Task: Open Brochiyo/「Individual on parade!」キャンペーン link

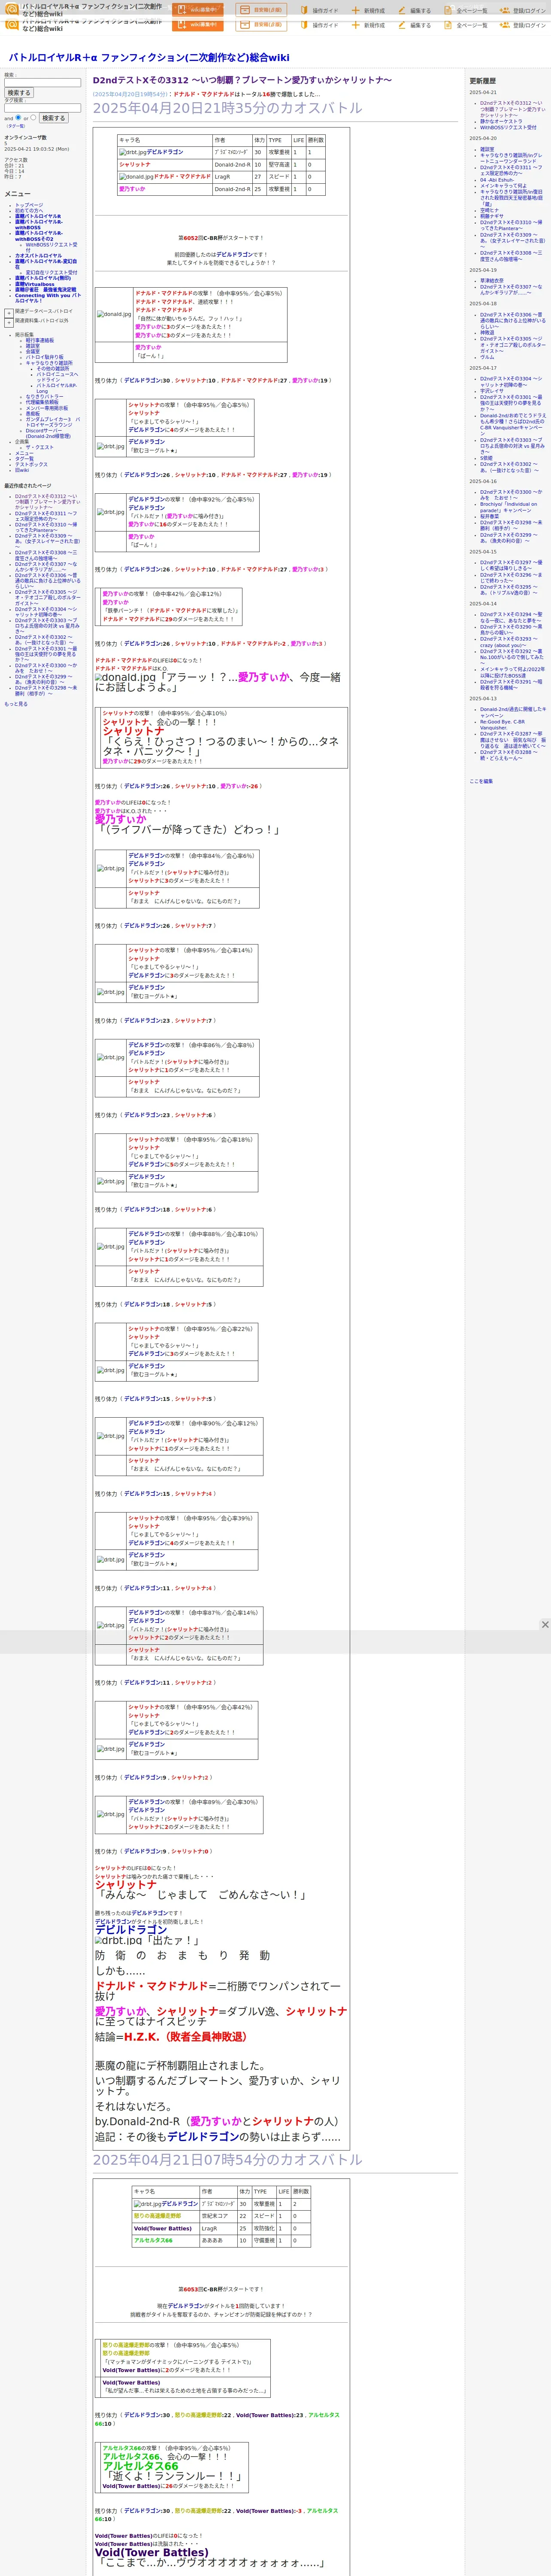Action: click(x=509, y=507)
